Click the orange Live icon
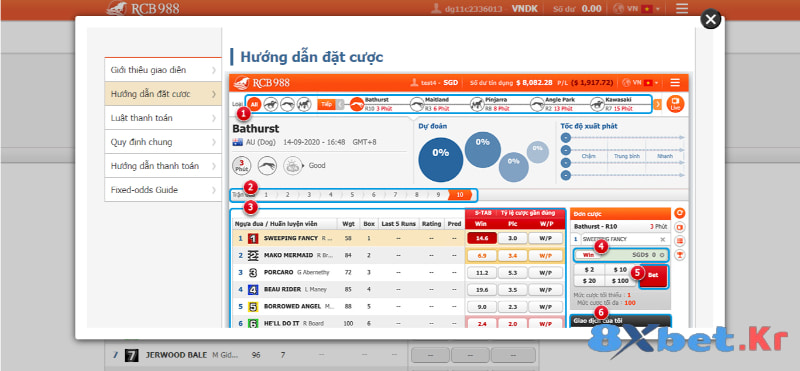 (675, 104)
